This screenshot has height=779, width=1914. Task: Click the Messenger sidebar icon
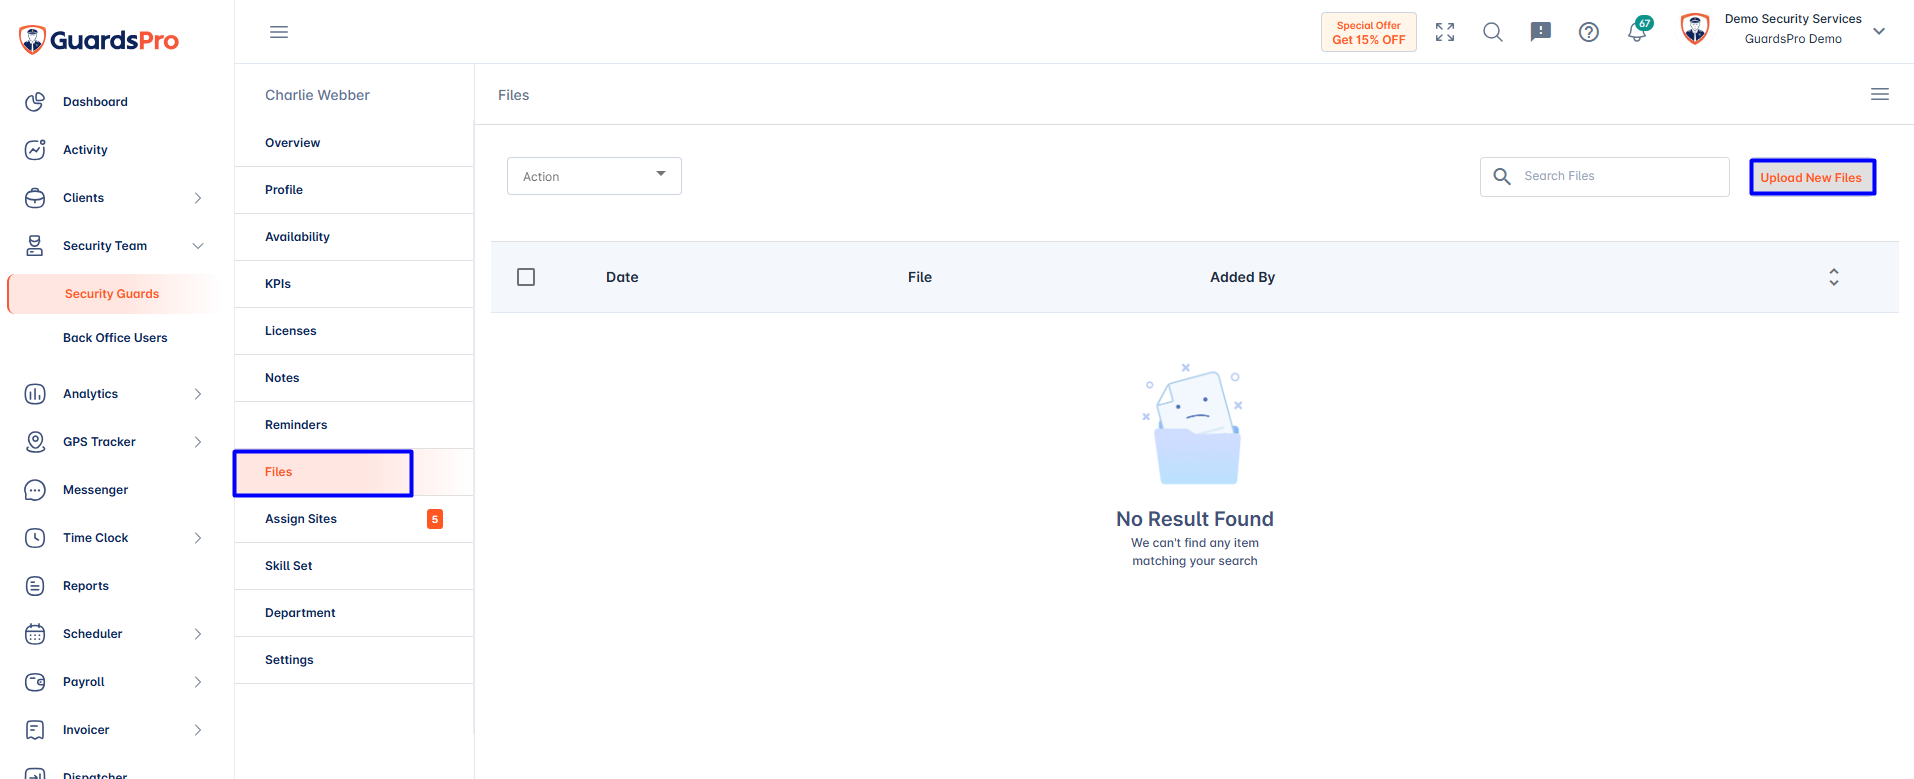pos(35,490)
